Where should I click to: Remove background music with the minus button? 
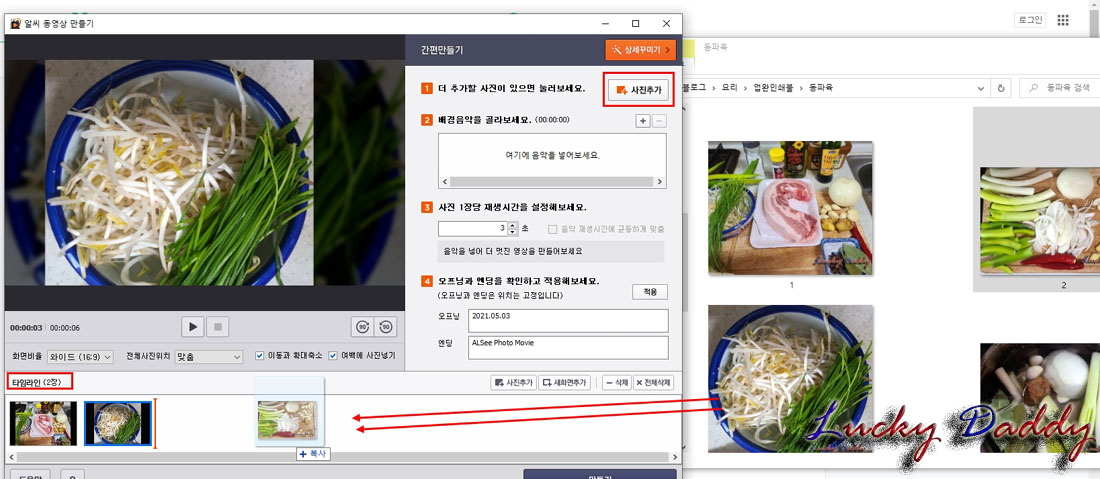pos(659,121)
